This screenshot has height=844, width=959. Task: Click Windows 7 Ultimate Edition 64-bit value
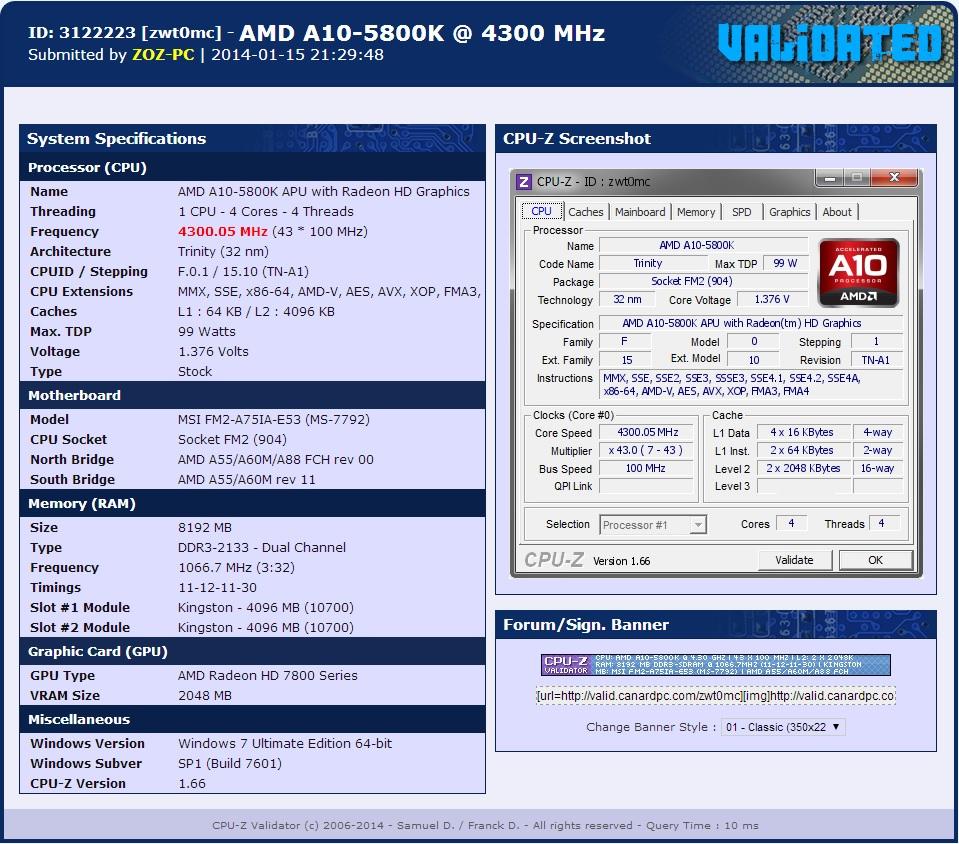click(285, 744)
